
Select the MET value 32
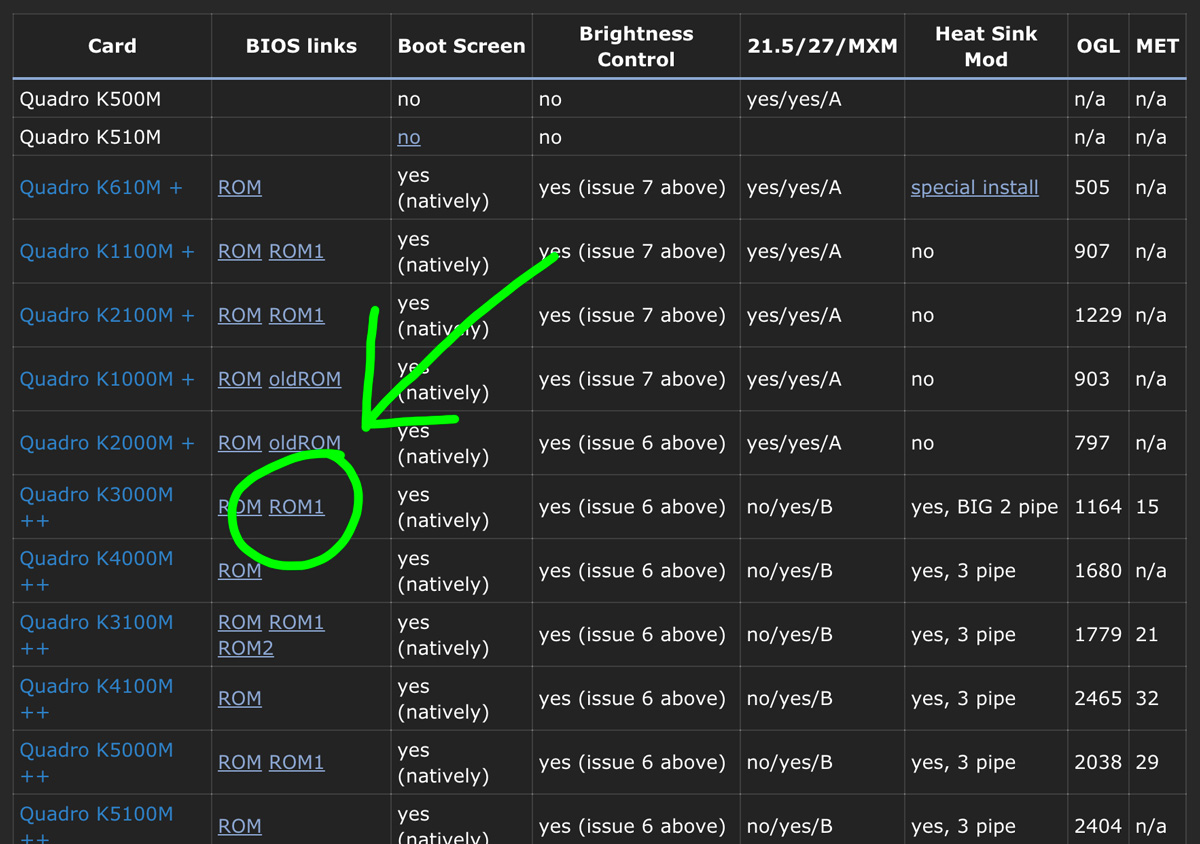1147,699
